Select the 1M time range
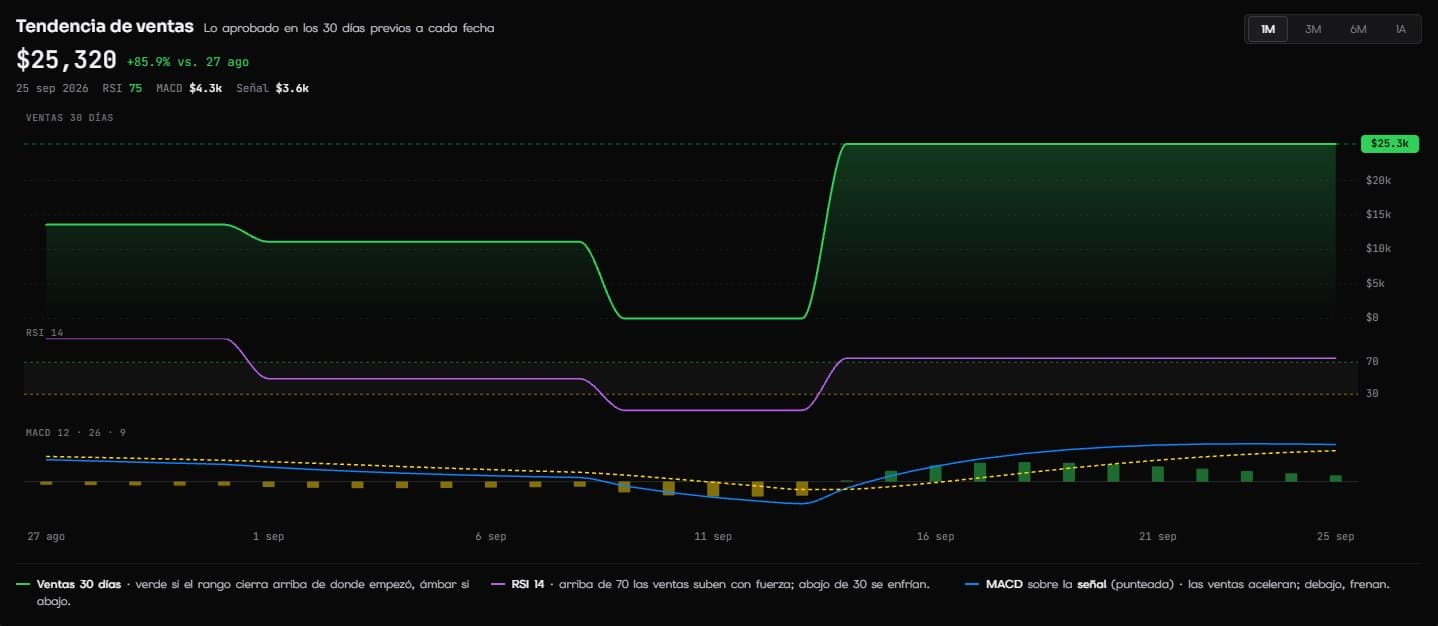The image size is (1438, 626). click(x=1267, y=29)
